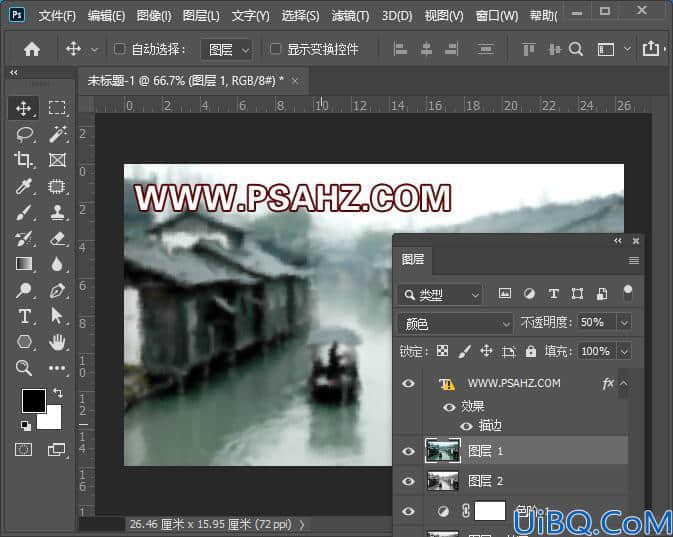673x537 pixels.
Task: Select the Eyedropper tool
Action: 24,186
